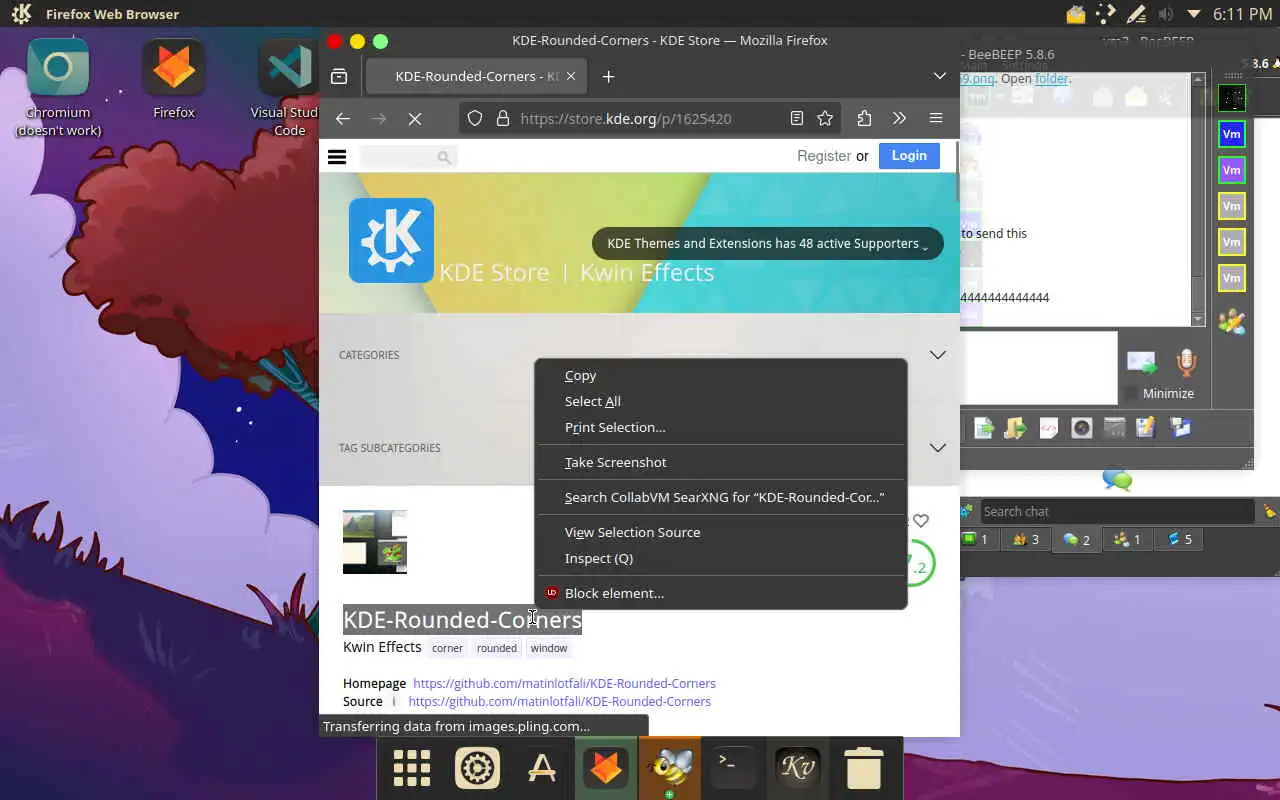
Task: Click the send file icon in BeeBEEP toolbar
Action: (984, 428)
